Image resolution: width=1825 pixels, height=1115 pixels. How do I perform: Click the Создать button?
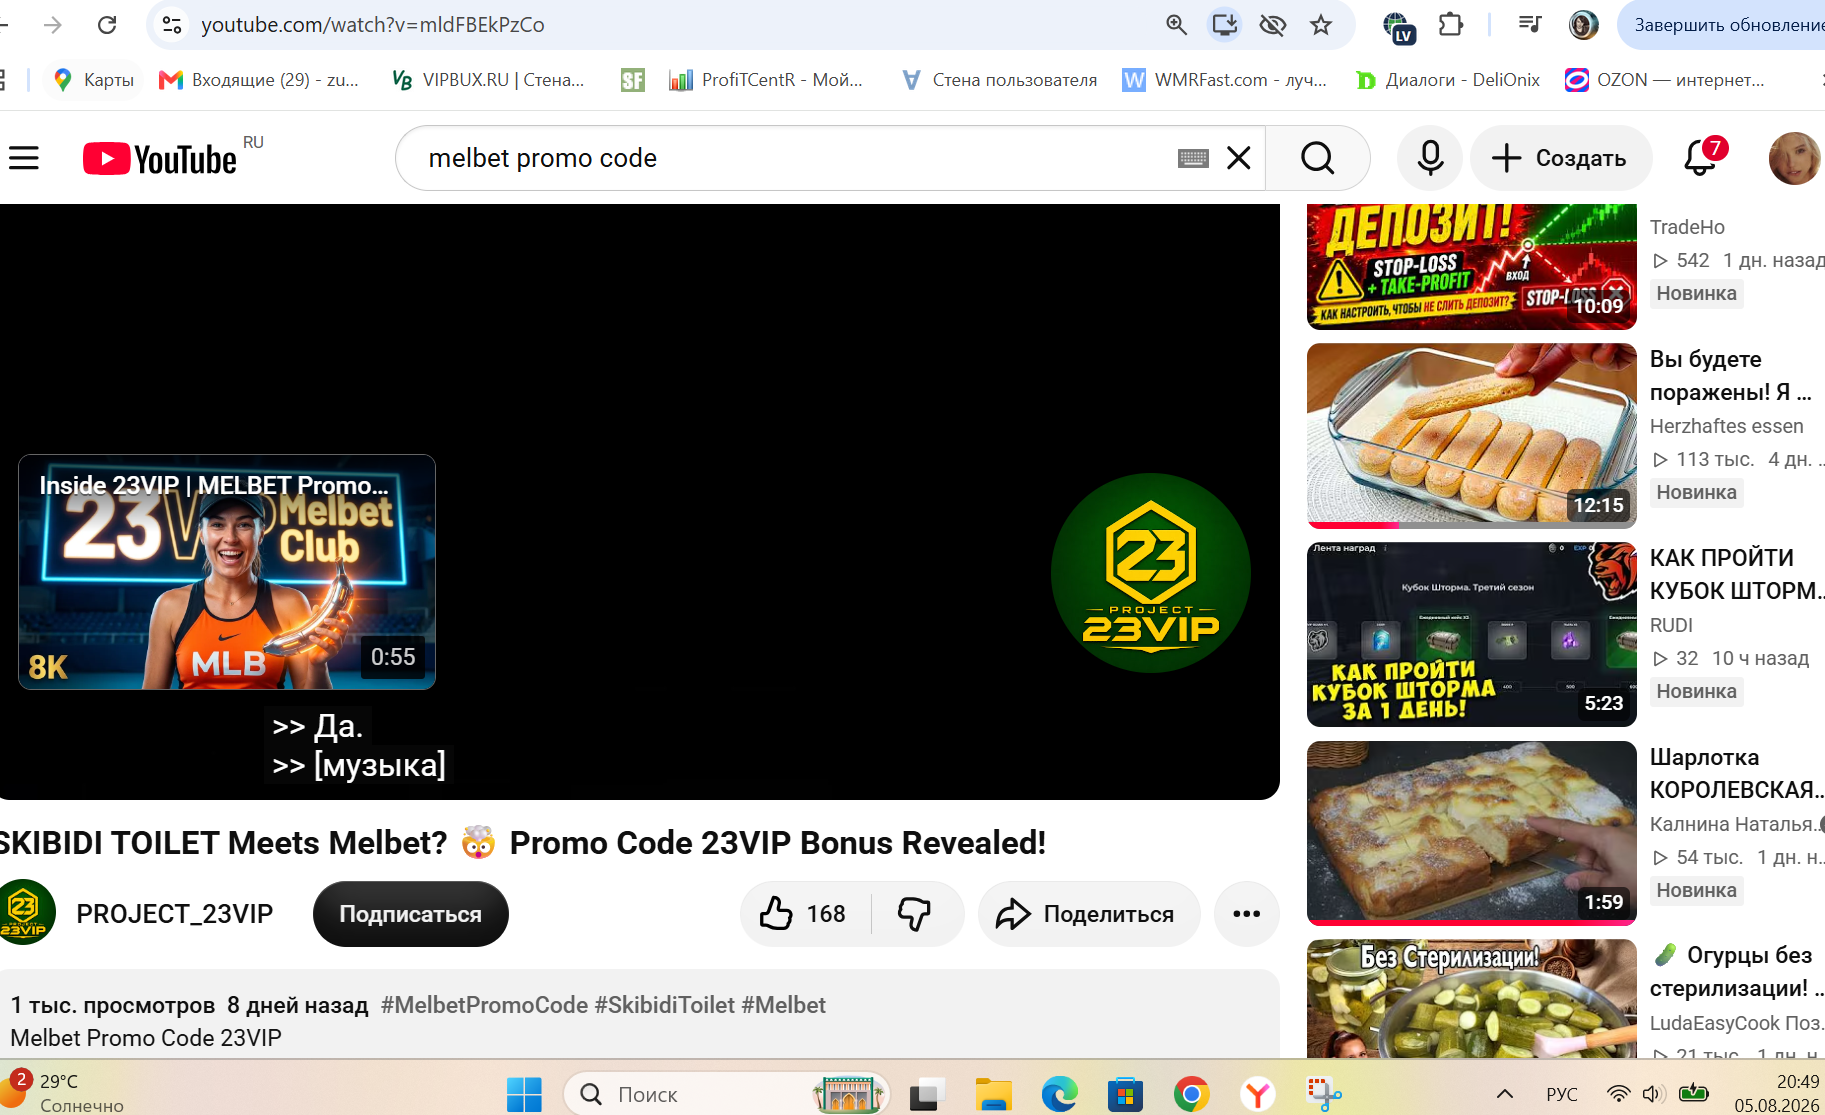pos(1560,158)
